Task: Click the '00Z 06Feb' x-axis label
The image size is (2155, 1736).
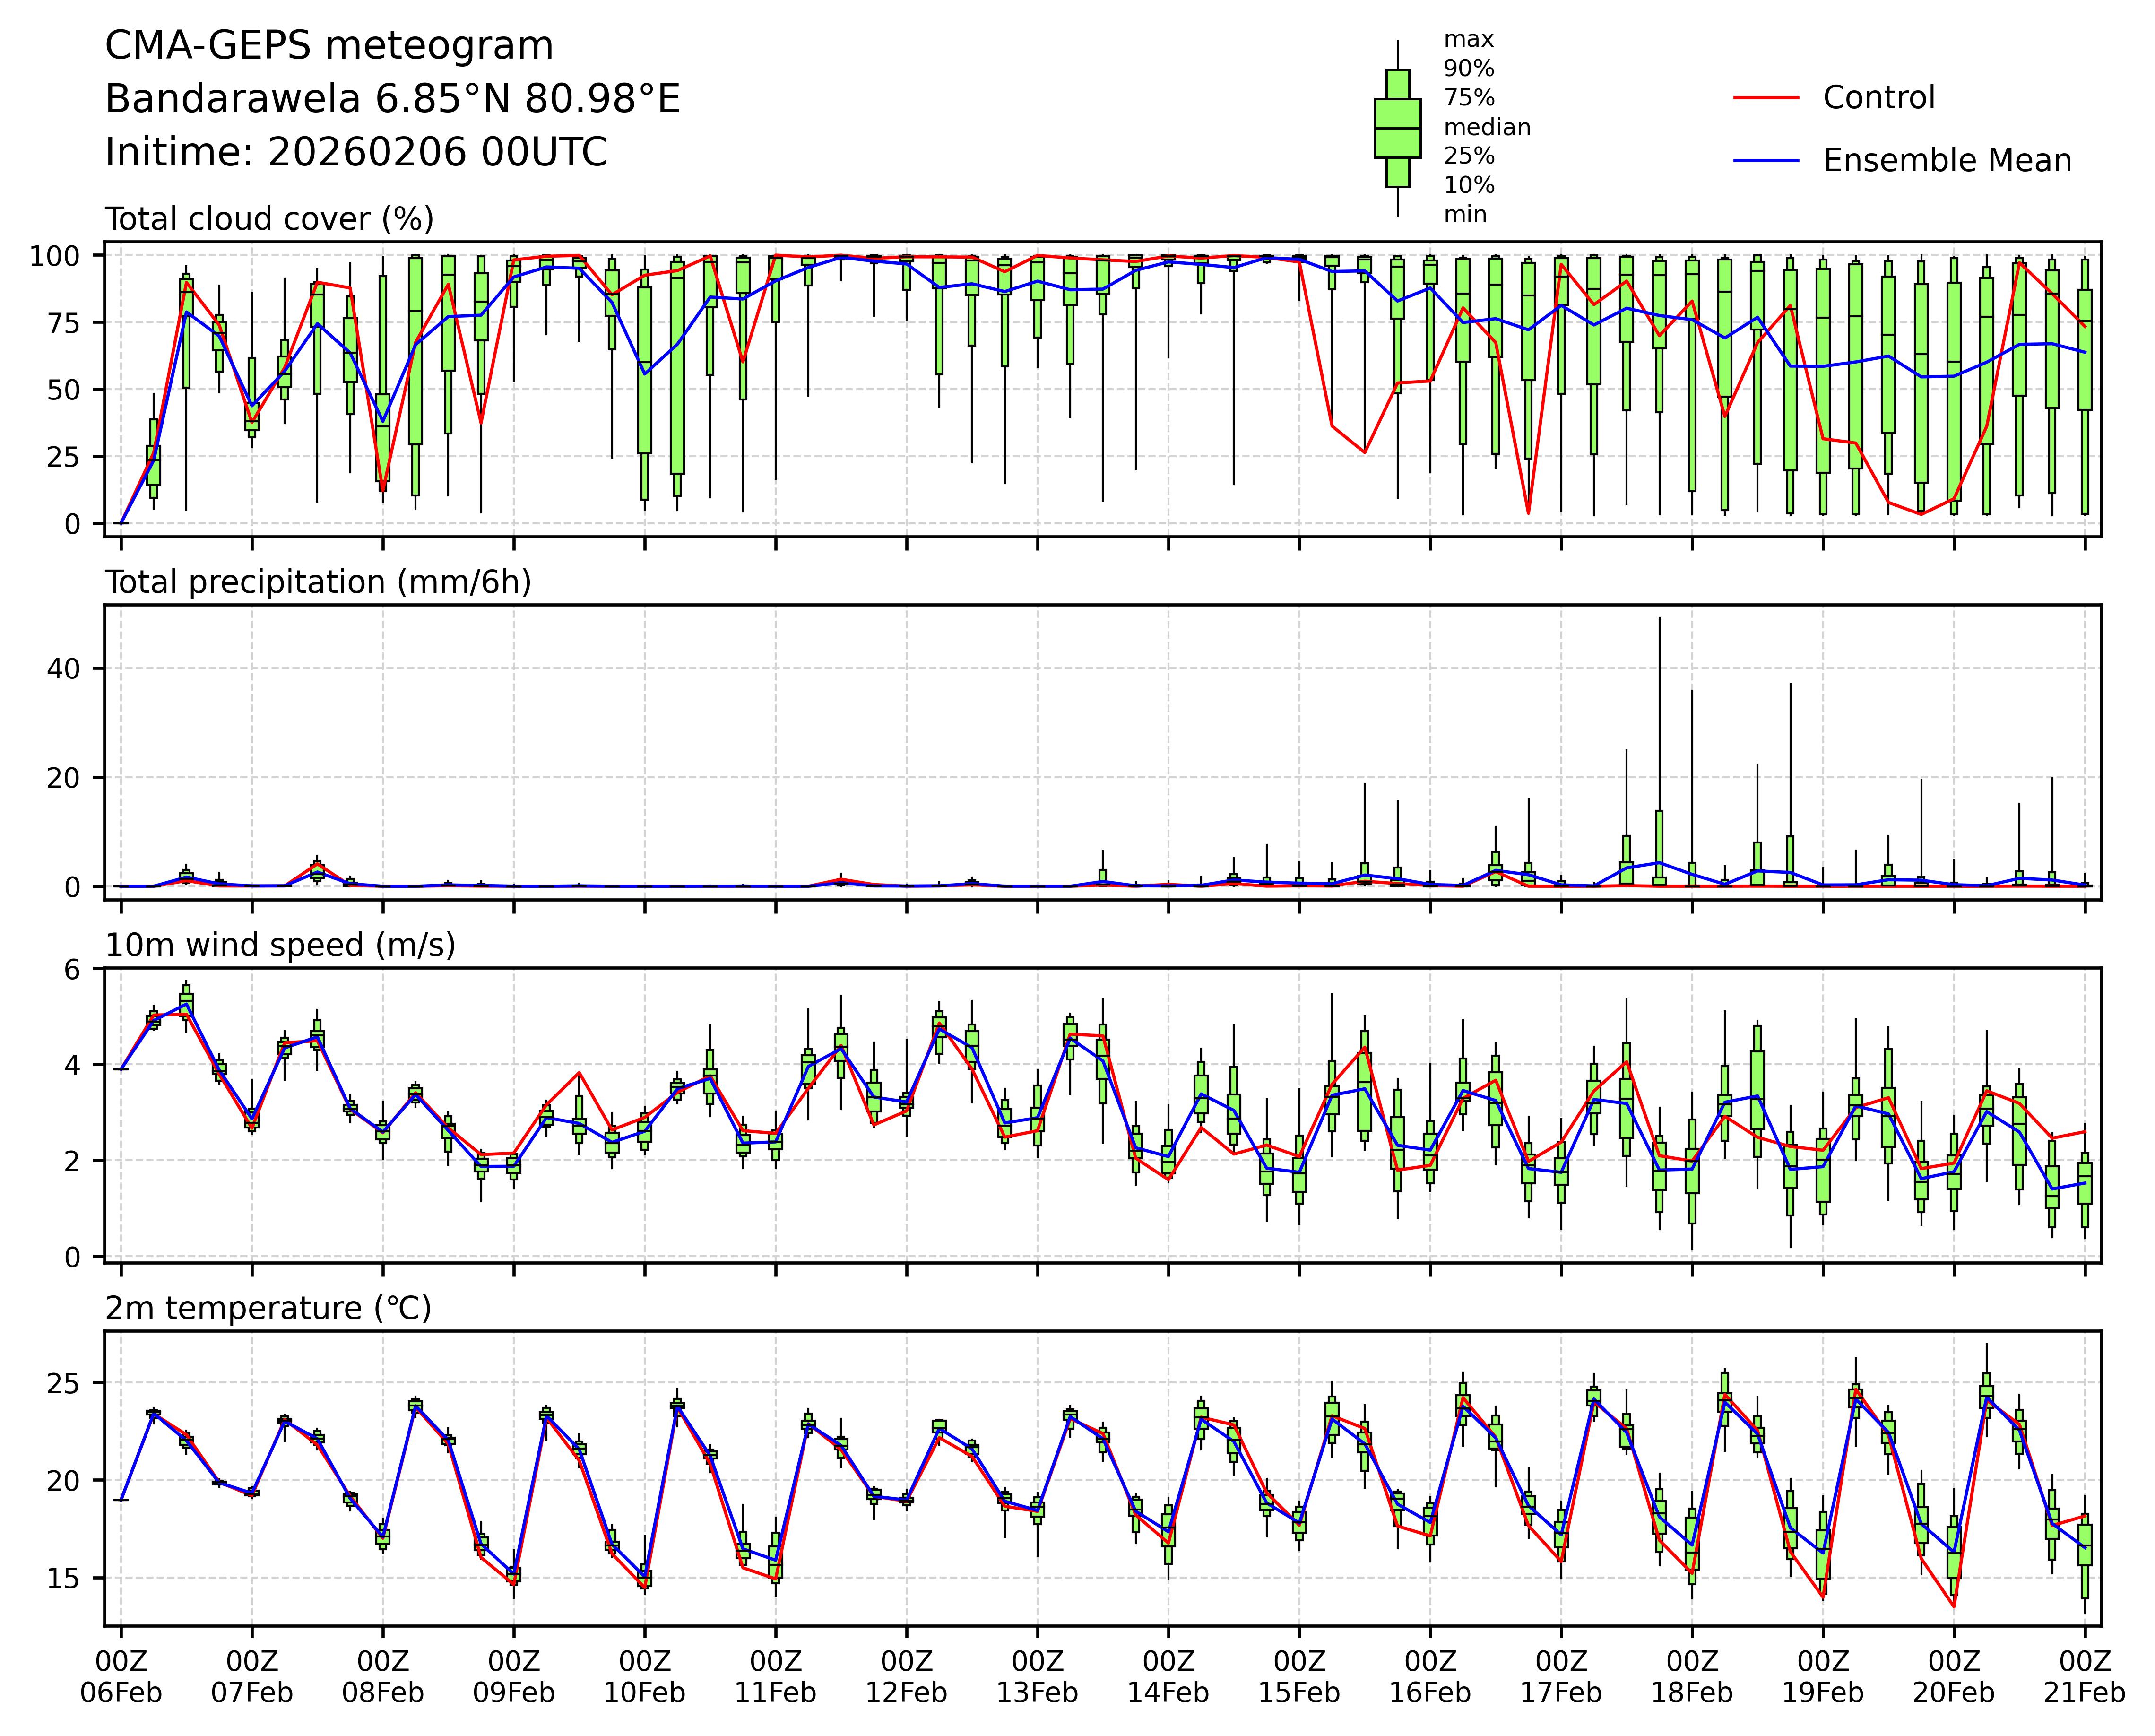Action: click(x=121, y=1677)
